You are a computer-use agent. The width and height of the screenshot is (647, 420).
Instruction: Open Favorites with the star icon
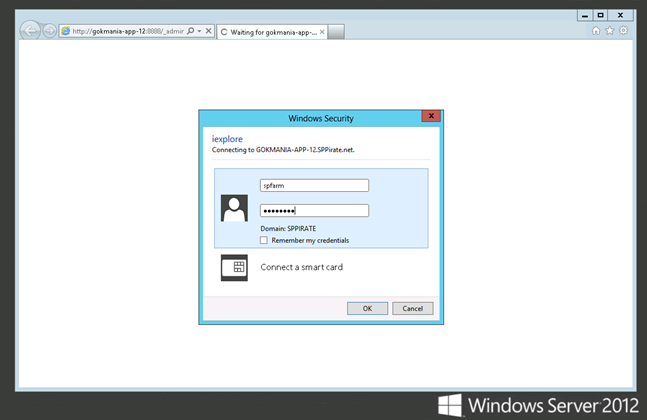click(x=609, y=31)
